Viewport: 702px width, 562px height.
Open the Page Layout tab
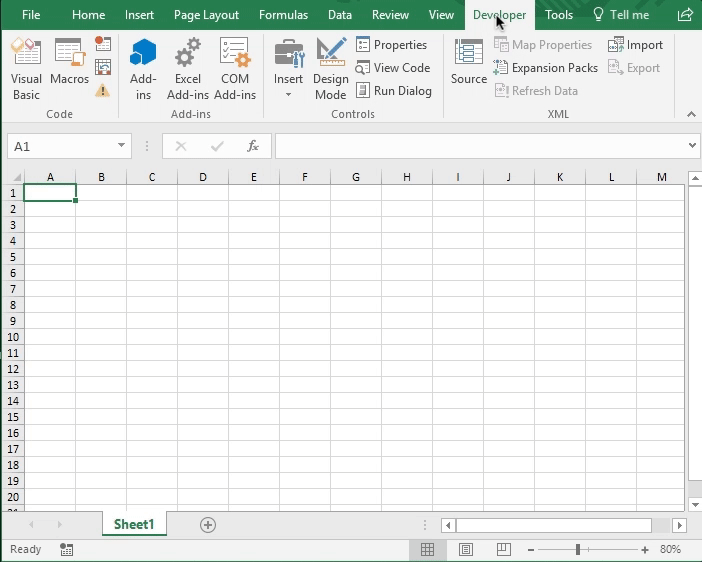(x=206, y=15)
